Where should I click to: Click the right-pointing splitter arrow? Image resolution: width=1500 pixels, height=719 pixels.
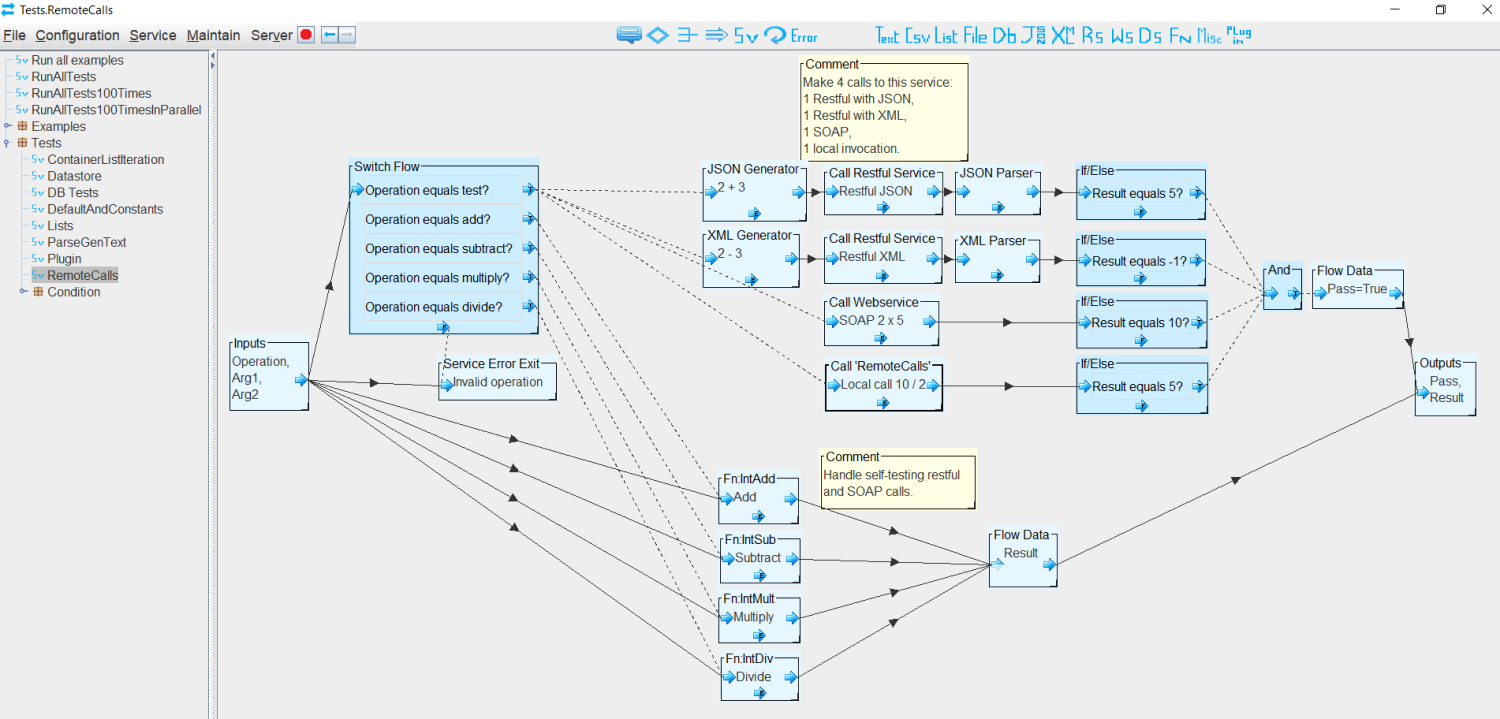(212, 67)
